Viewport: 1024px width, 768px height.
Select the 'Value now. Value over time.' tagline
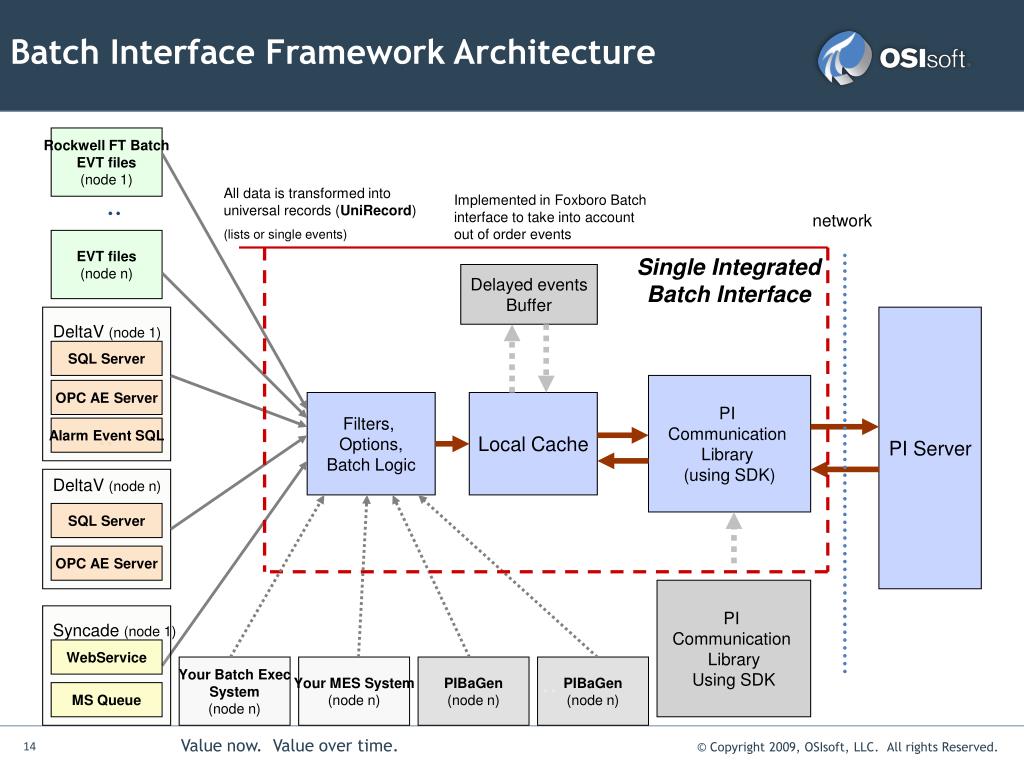(289, 745)
